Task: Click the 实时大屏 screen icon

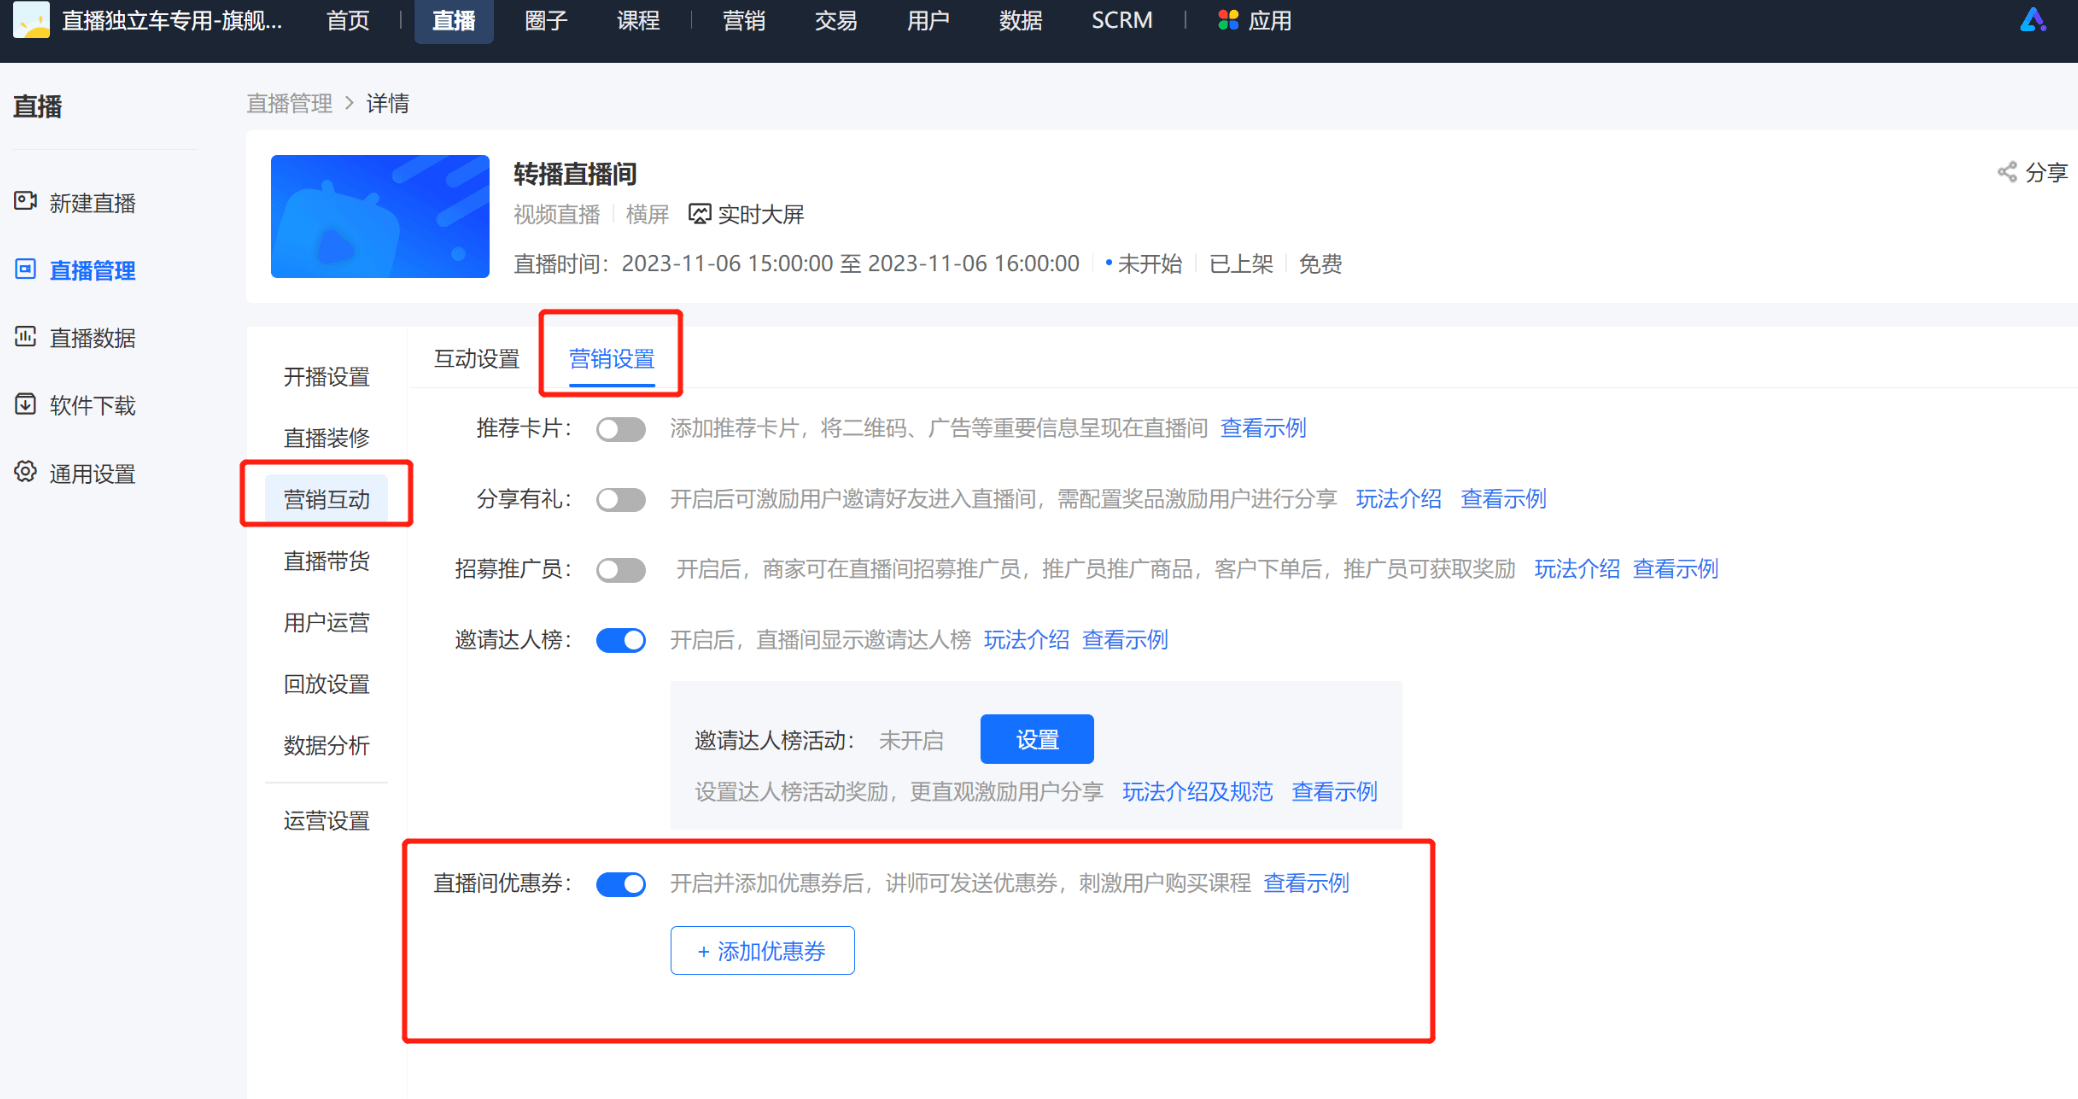Action: [700, 214]
